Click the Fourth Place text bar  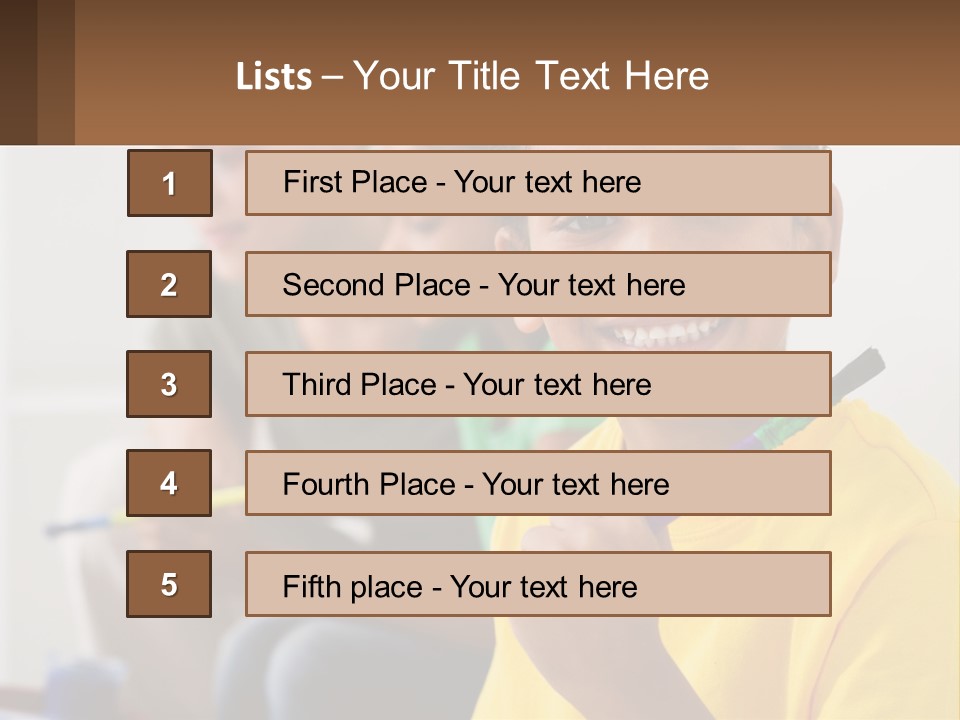click(x=538, y=484)
